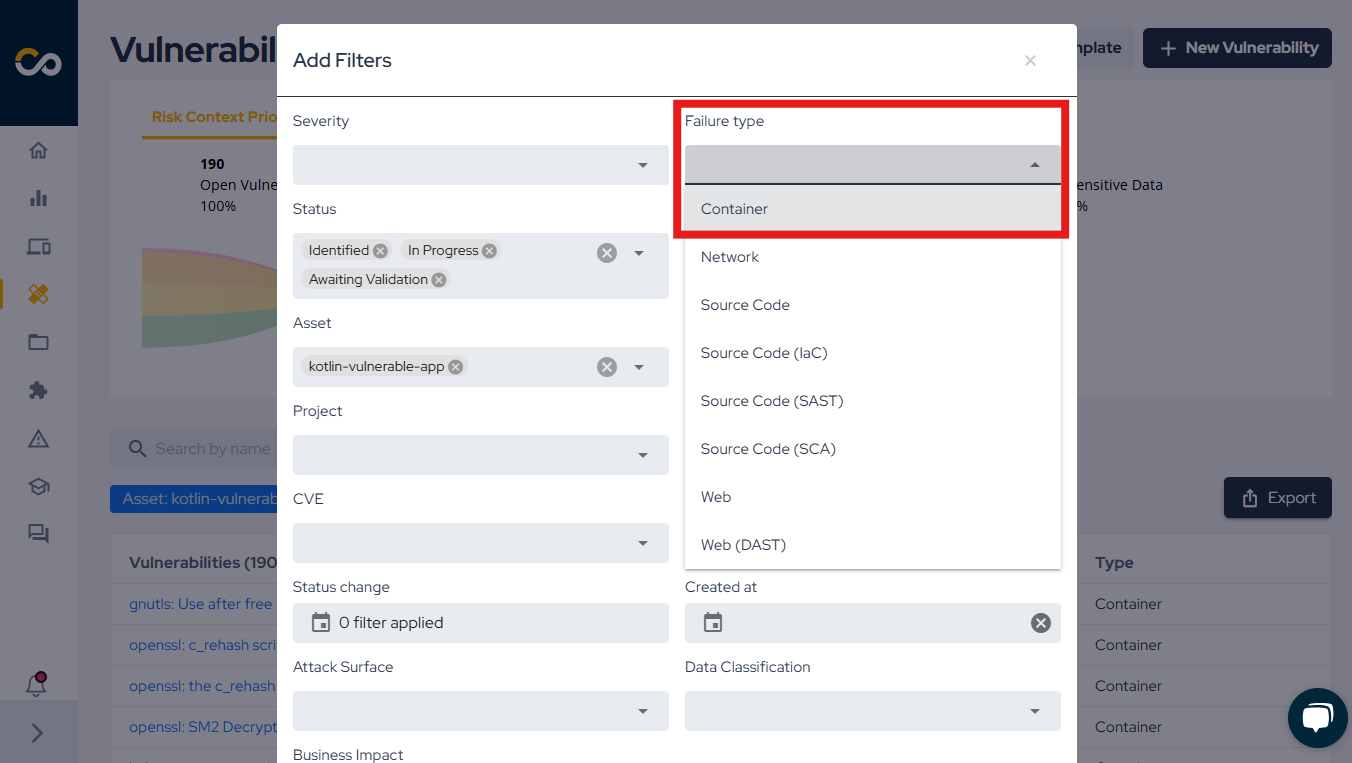The image size is (1352, 763).
Task: Open the bar chart dashboard icon
Action: click(38, 198)
